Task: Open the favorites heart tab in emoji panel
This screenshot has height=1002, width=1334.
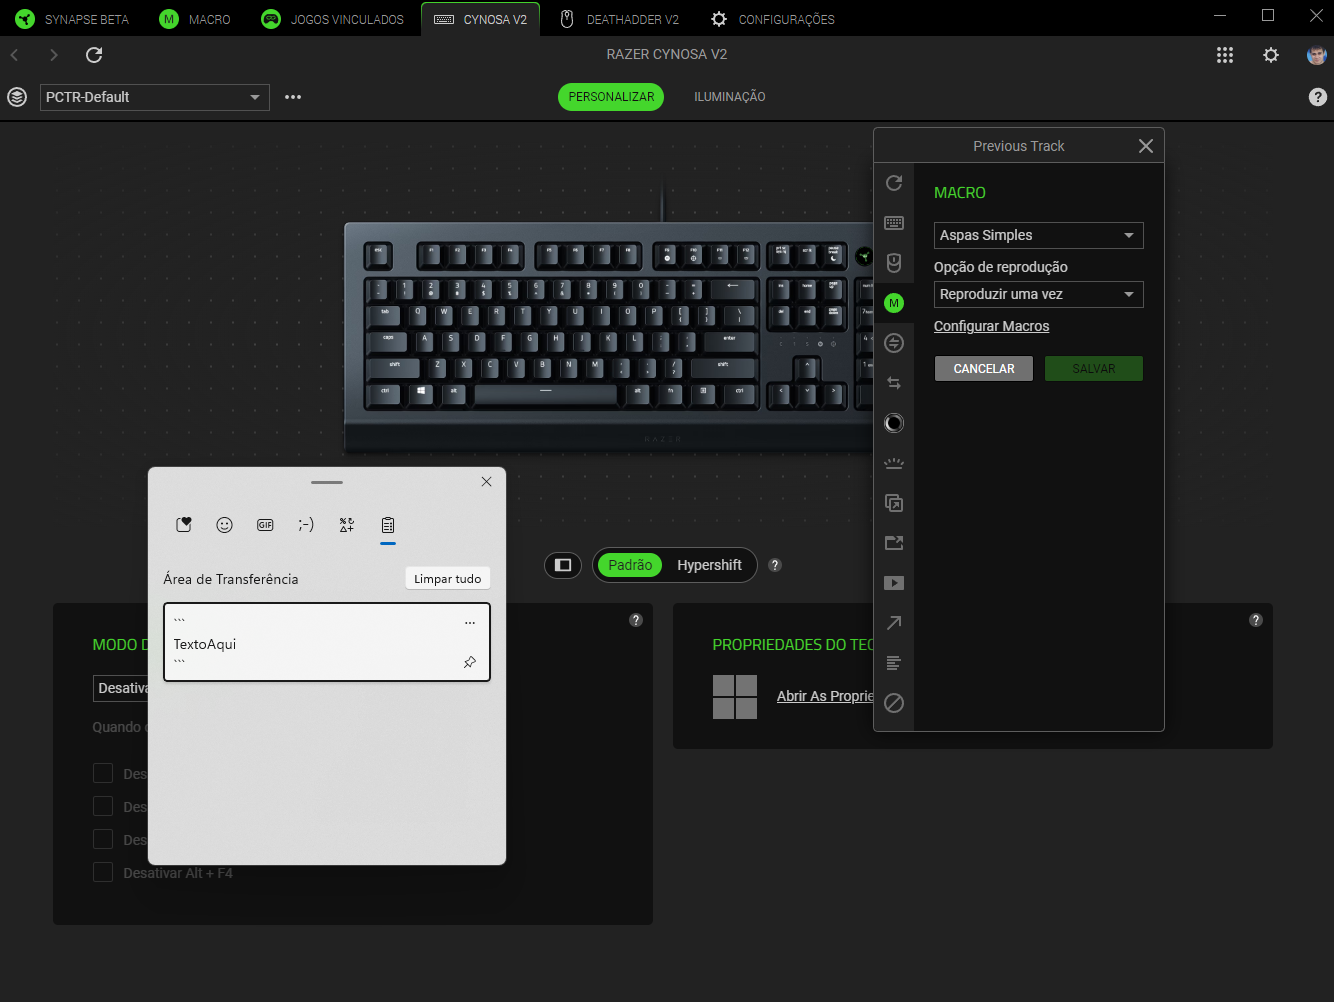Action: pos(184,525)
